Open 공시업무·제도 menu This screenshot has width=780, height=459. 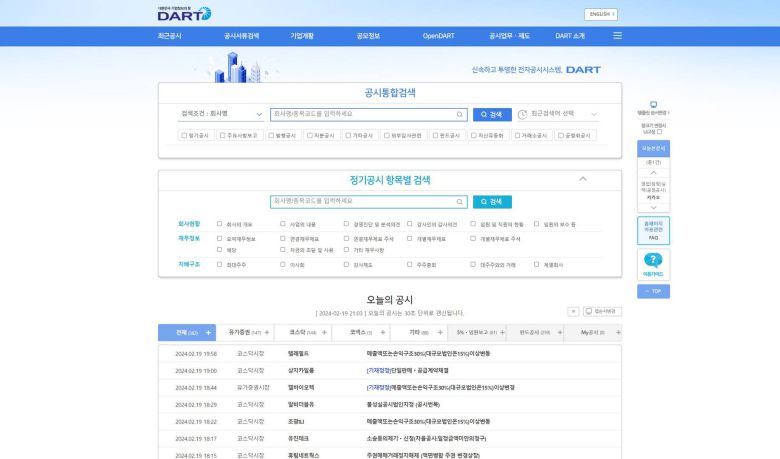[509, 36]
